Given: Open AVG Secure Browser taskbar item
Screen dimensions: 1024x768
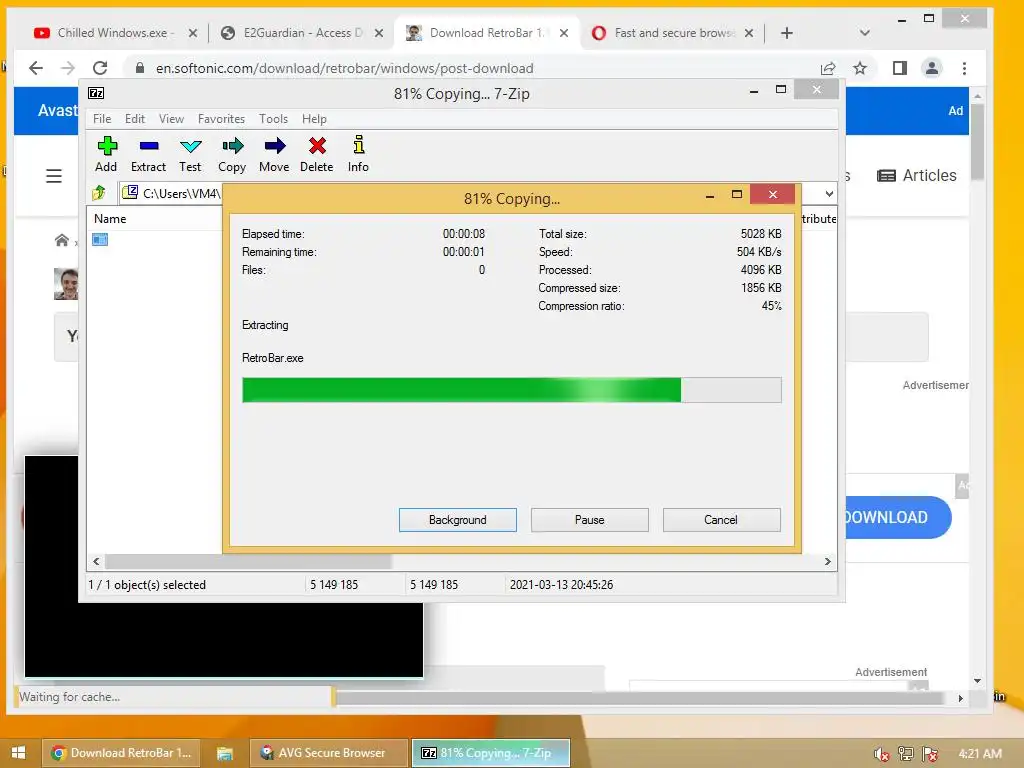Looking at the screenshot, I should [x=329, y=752].
